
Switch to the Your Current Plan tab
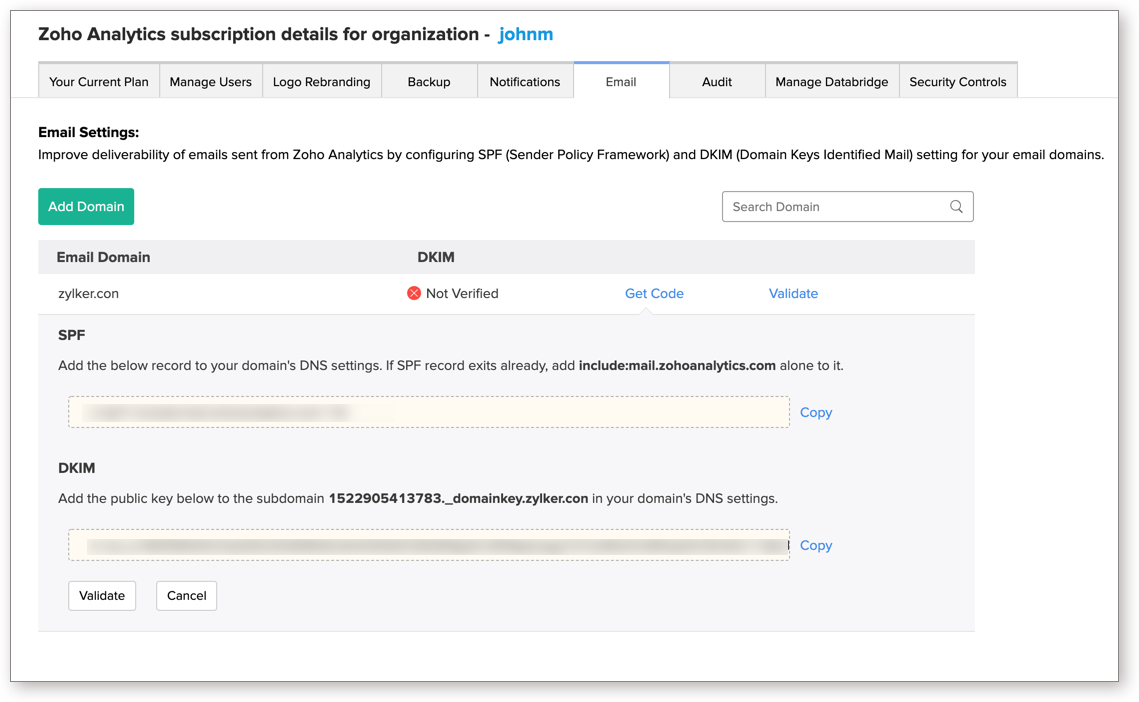point(98,81)
